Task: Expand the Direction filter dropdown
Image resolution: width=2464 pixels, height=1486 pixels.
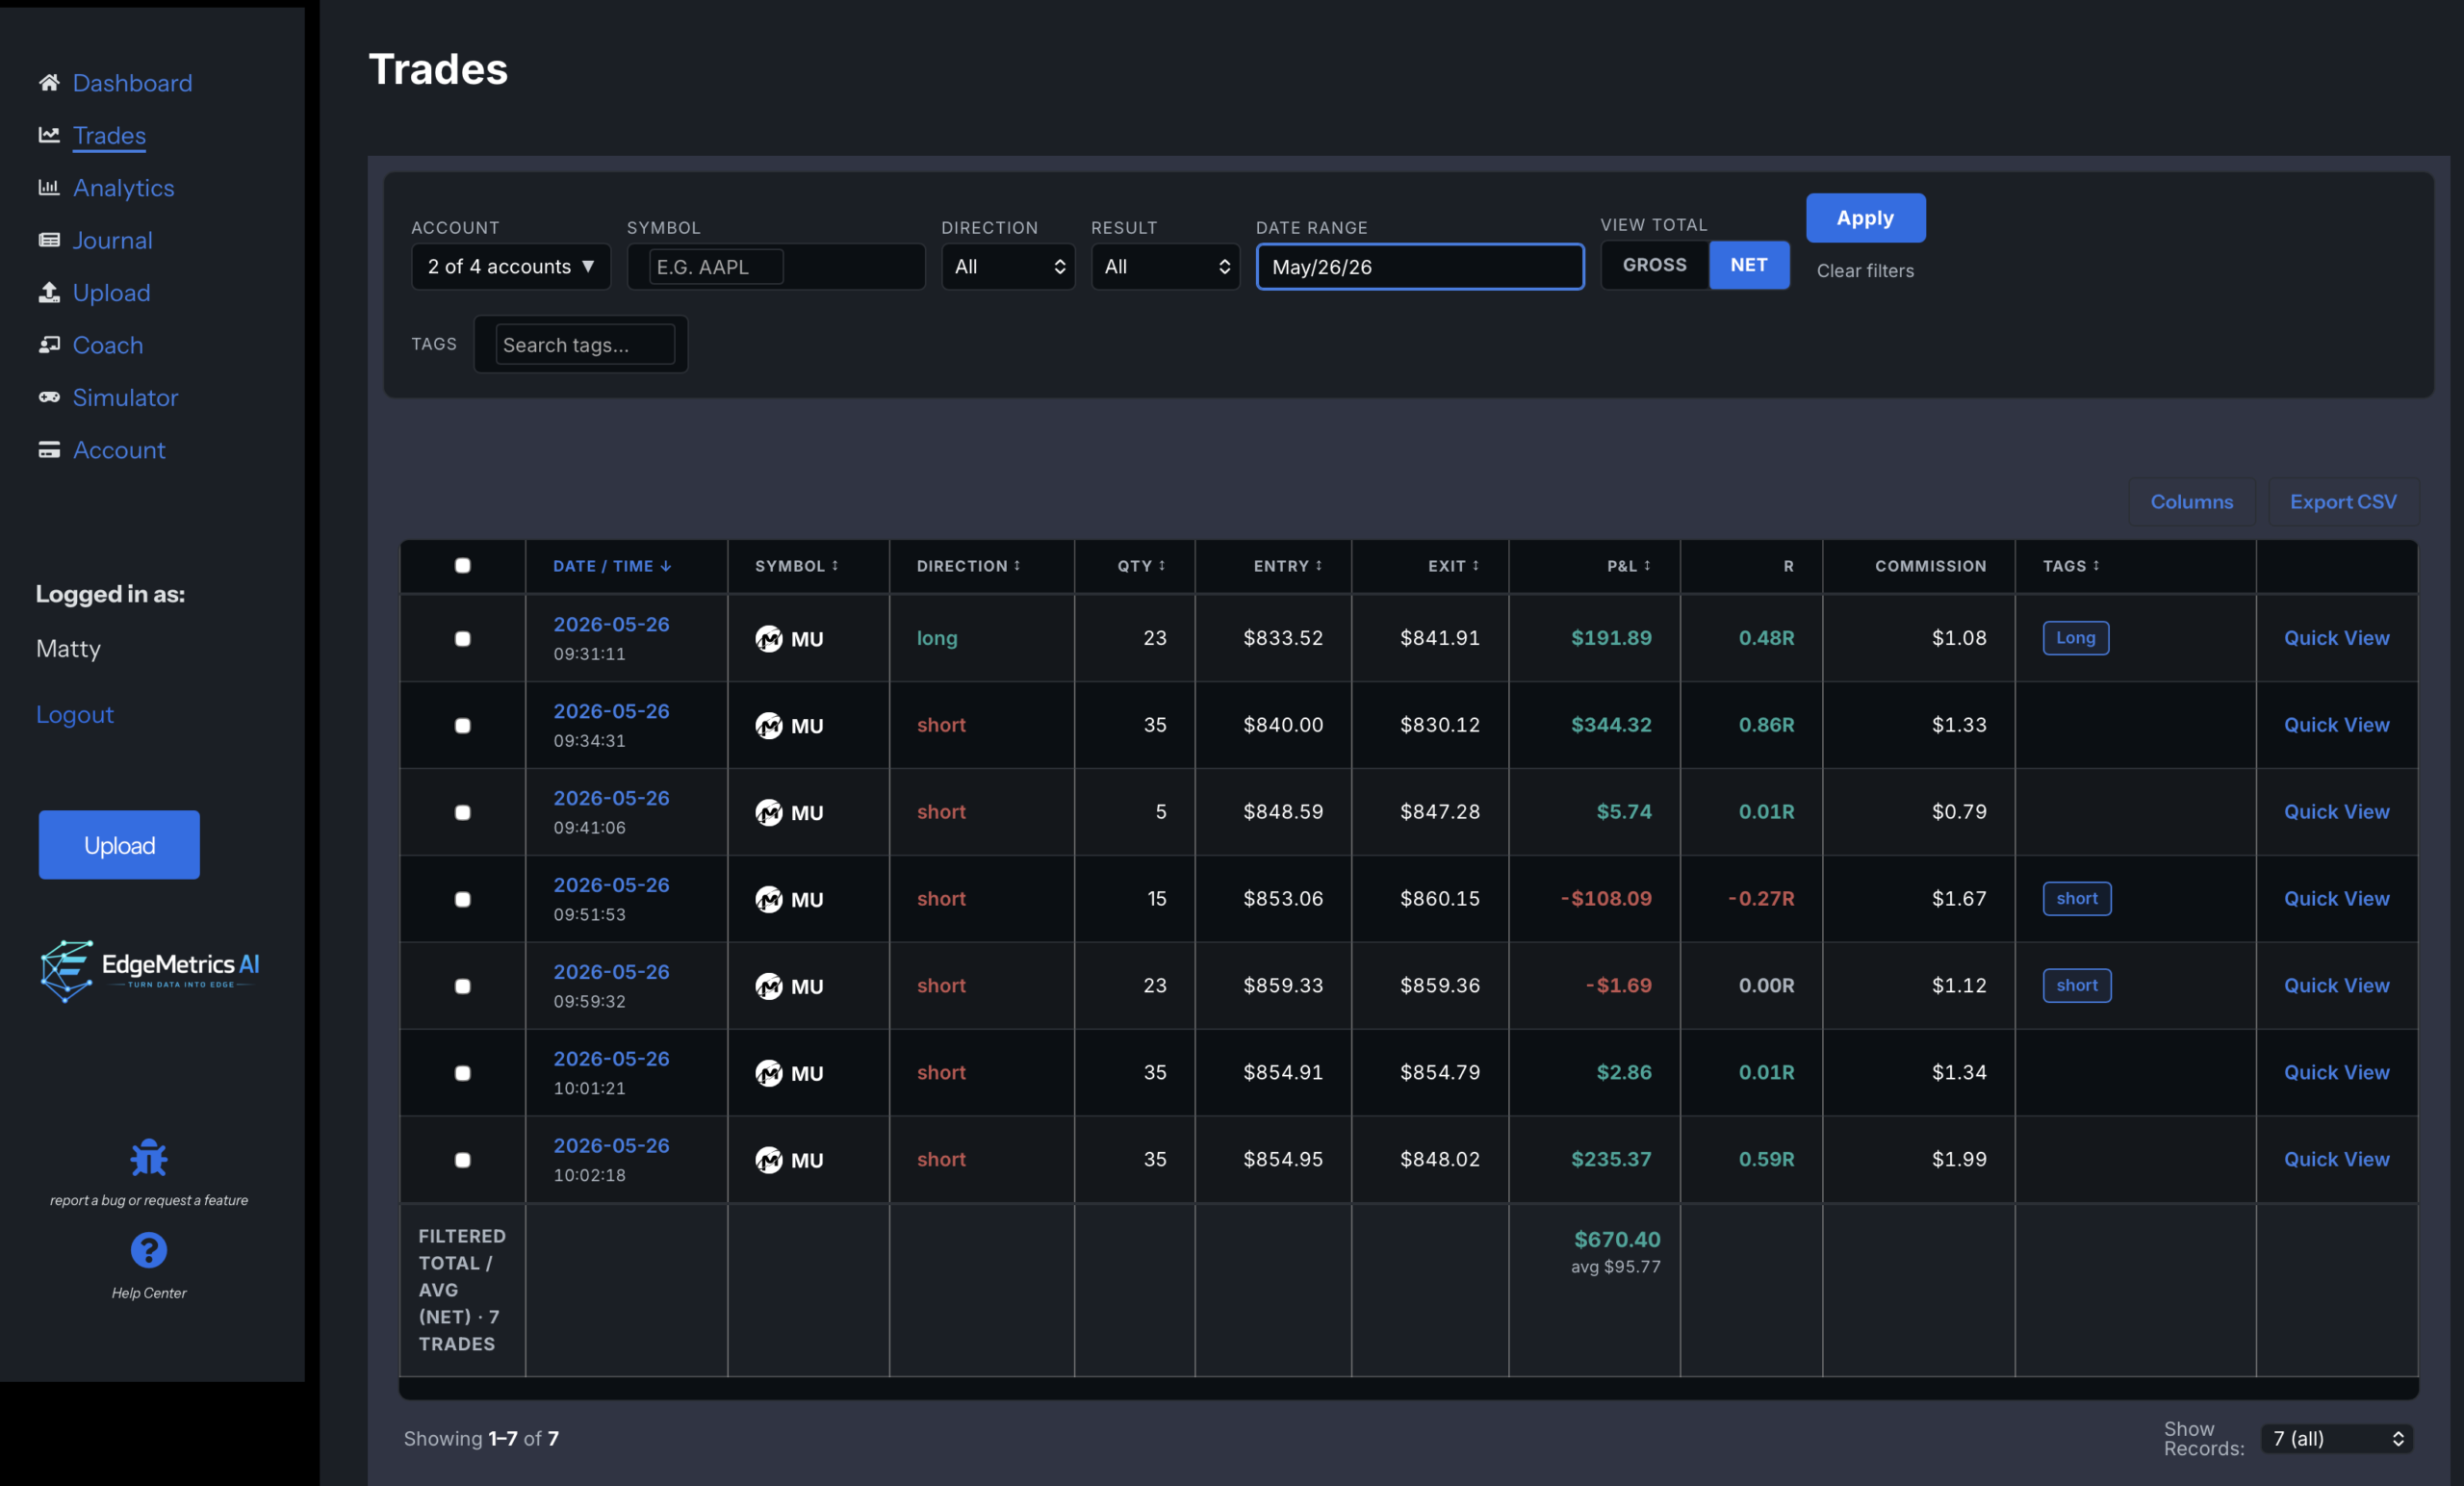Action: [1008, 266]
